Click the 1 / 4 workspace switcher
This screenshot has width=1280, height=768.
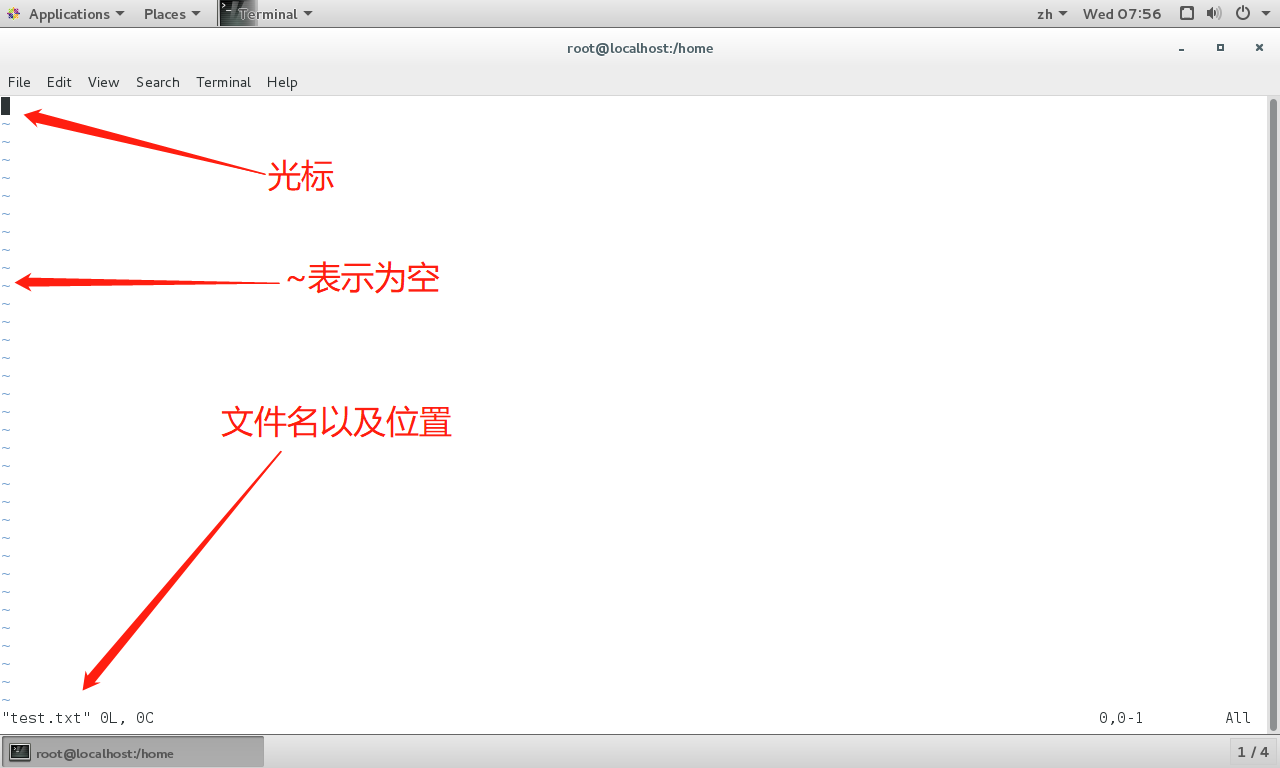point(1252,752)
